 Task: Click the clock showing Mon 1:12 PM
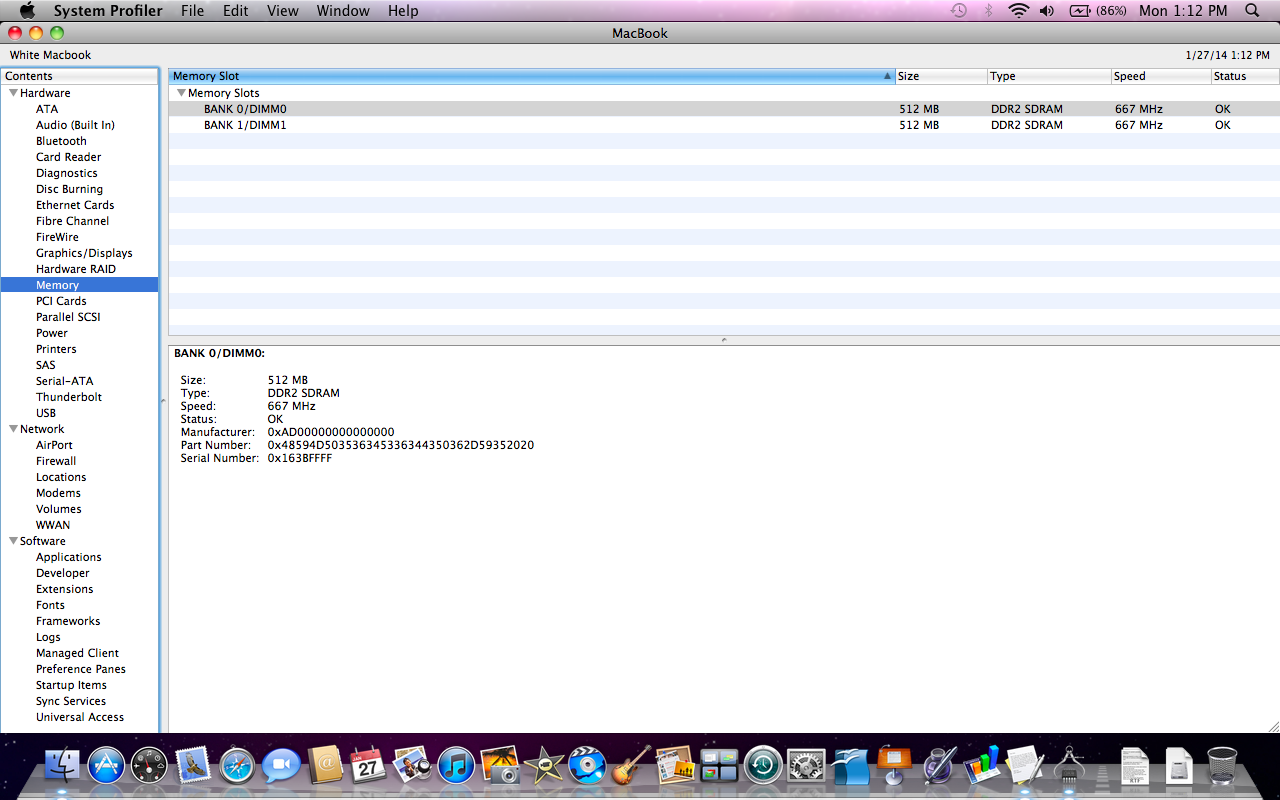pos(1183,11)
